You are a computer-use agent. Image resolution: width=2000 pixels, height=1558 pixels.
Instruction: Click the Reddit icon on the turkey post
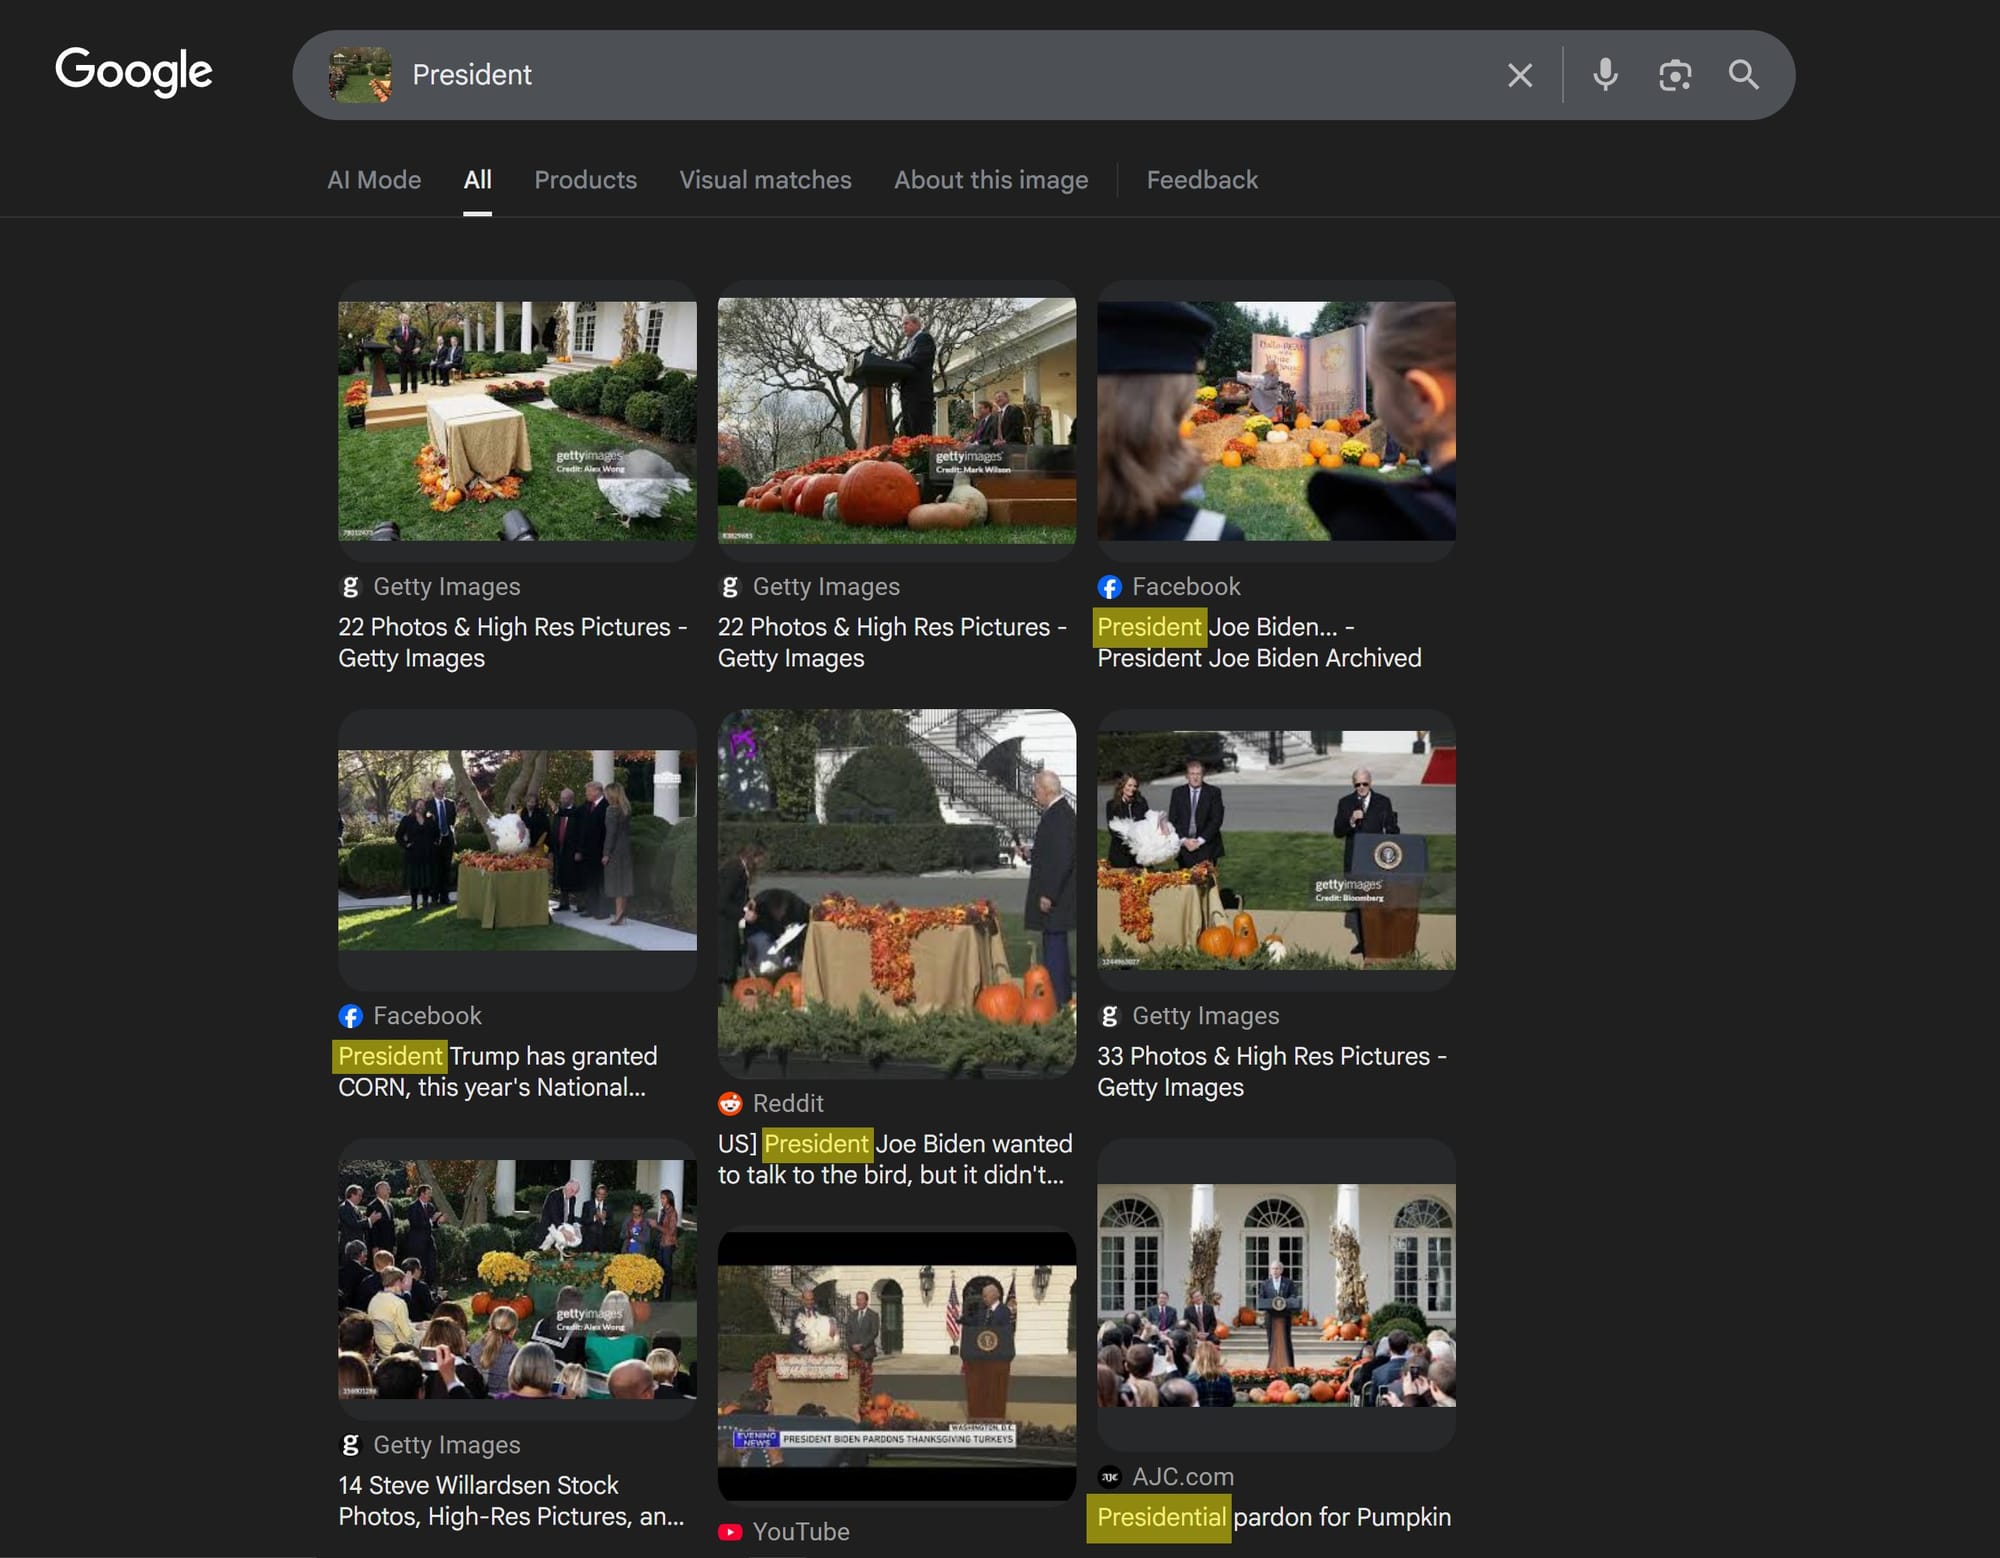(x=731, y=1103)
